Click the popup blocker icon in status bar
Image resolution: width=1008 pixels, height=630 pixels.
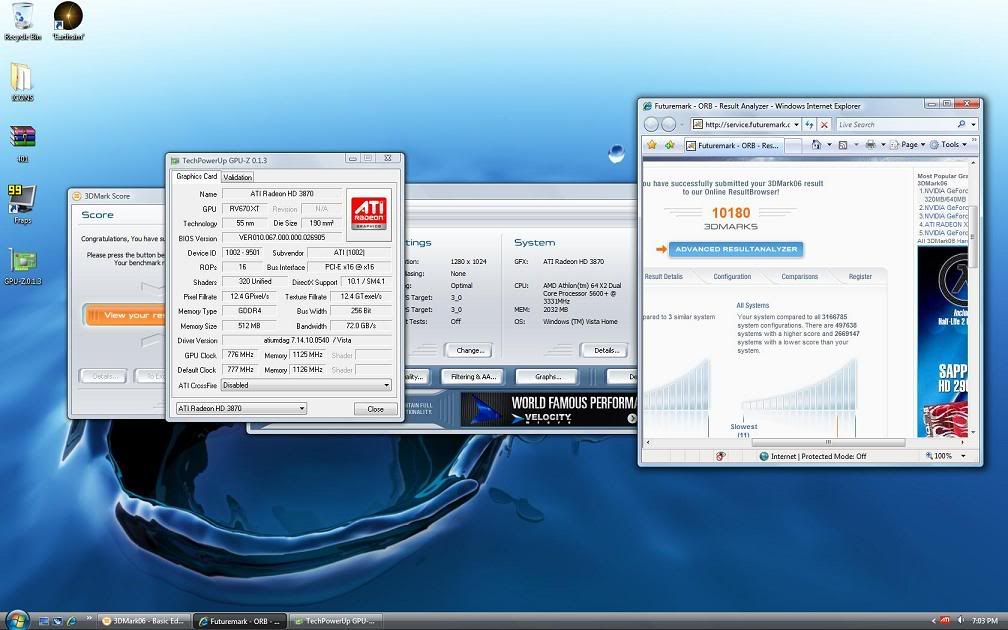pyautogui.click(x=721, y=456)
